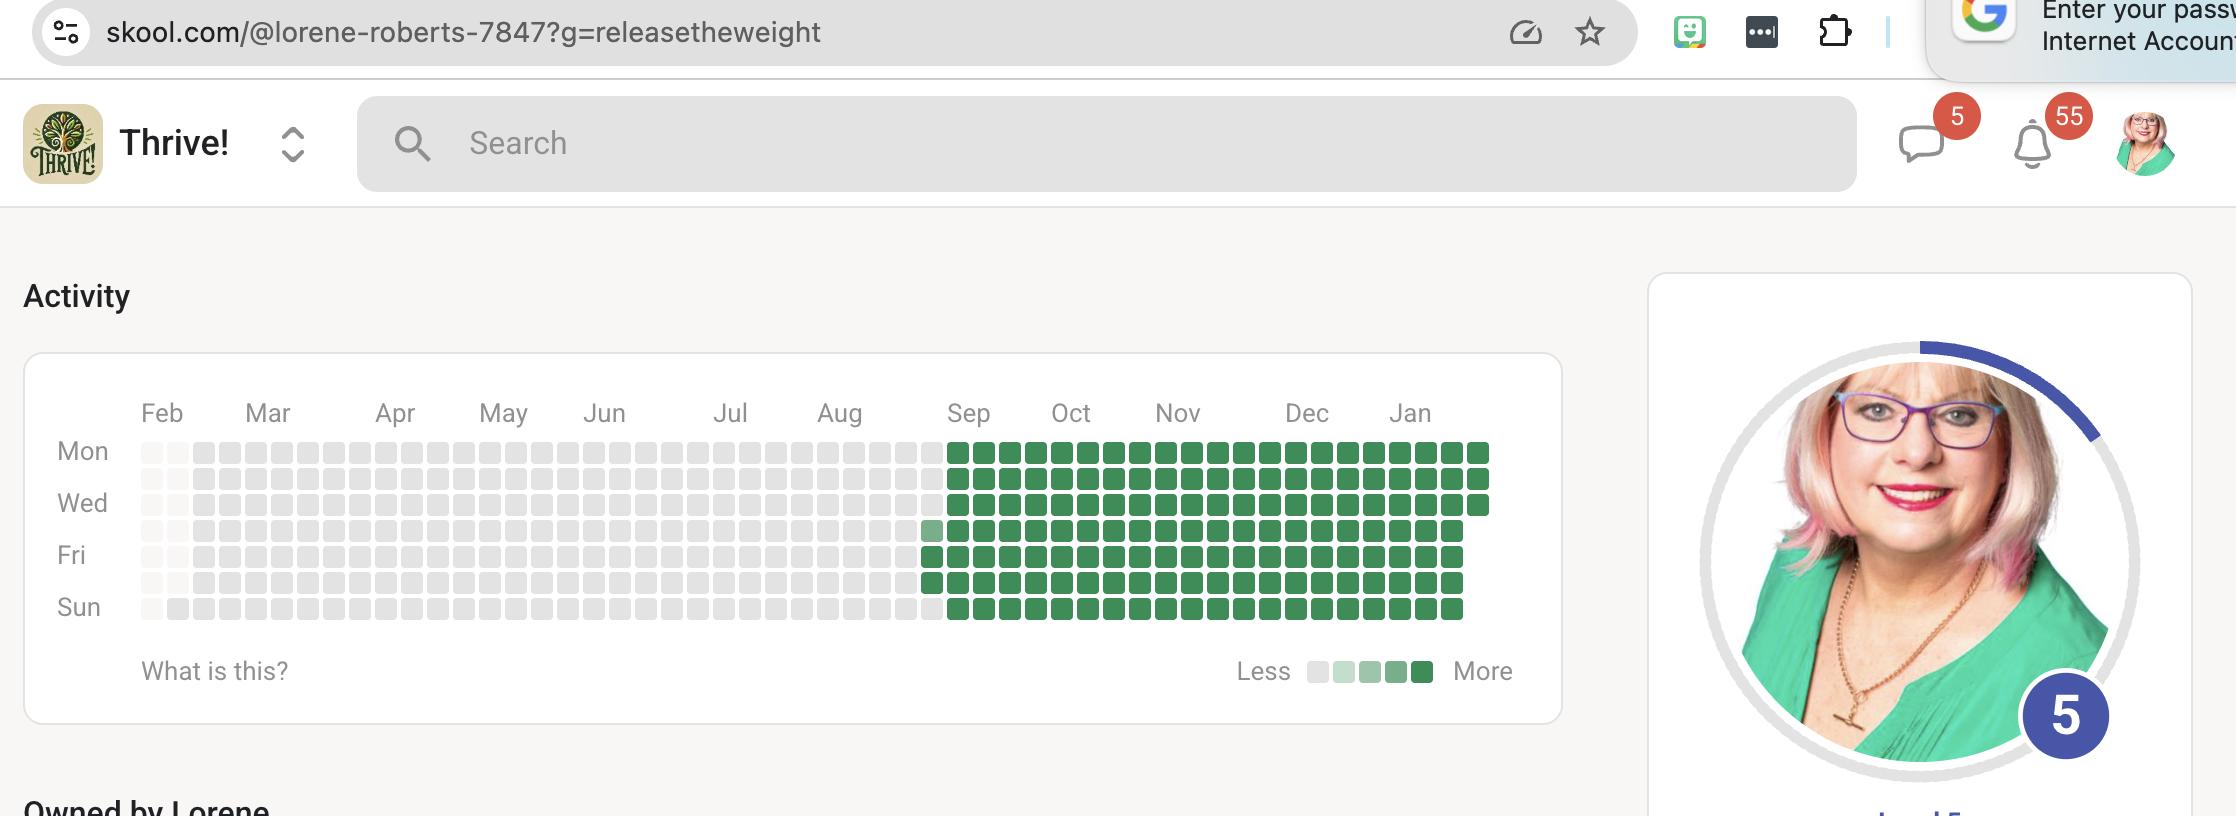The image size is (2236, 816).
Task: Click the performance speedometer icon in address bar
Action: [x=1525, y=32]
